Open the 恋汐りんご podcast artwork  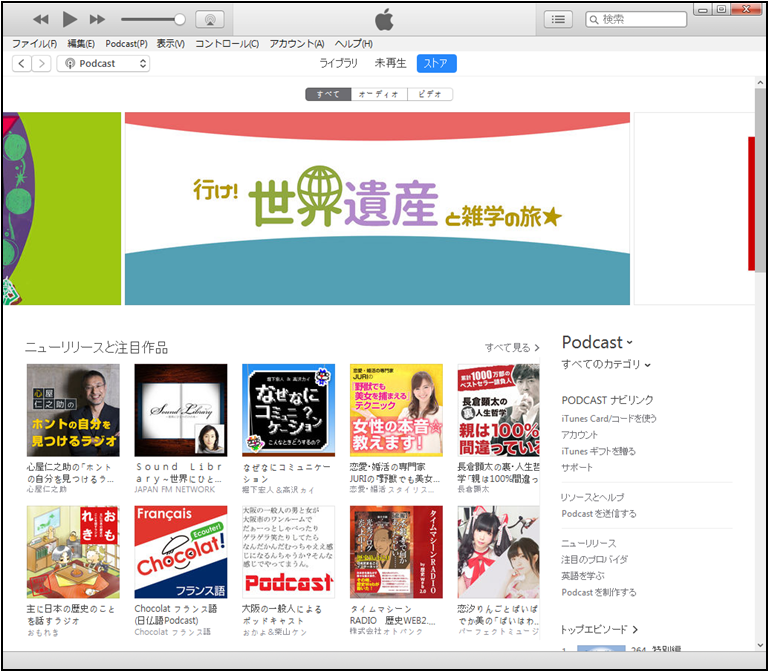pos(498,552)
